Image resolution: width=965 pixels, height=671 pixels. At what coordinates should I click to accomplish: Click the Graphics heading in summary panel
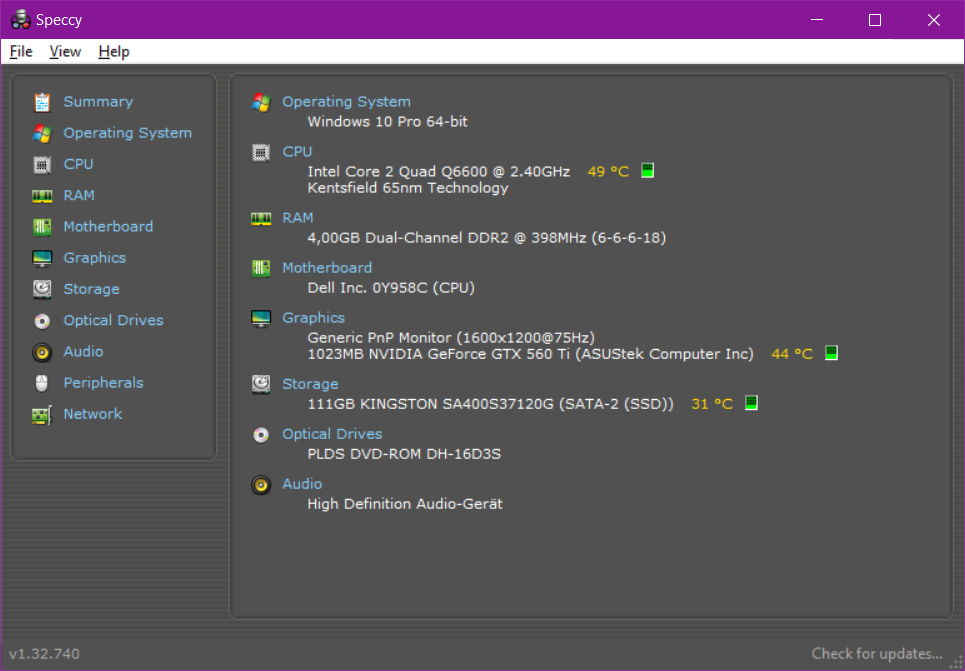click(x=313, y=318)
